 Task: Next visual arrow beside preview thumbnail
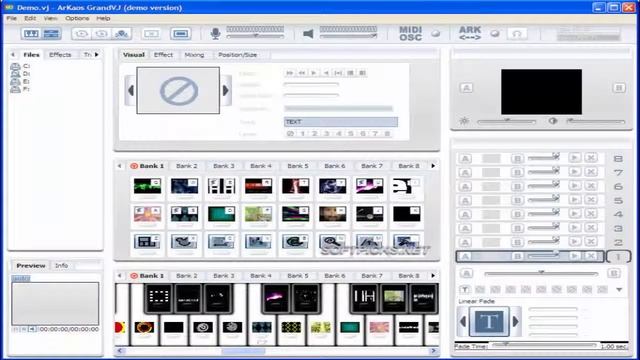click(x=226, y=91)
